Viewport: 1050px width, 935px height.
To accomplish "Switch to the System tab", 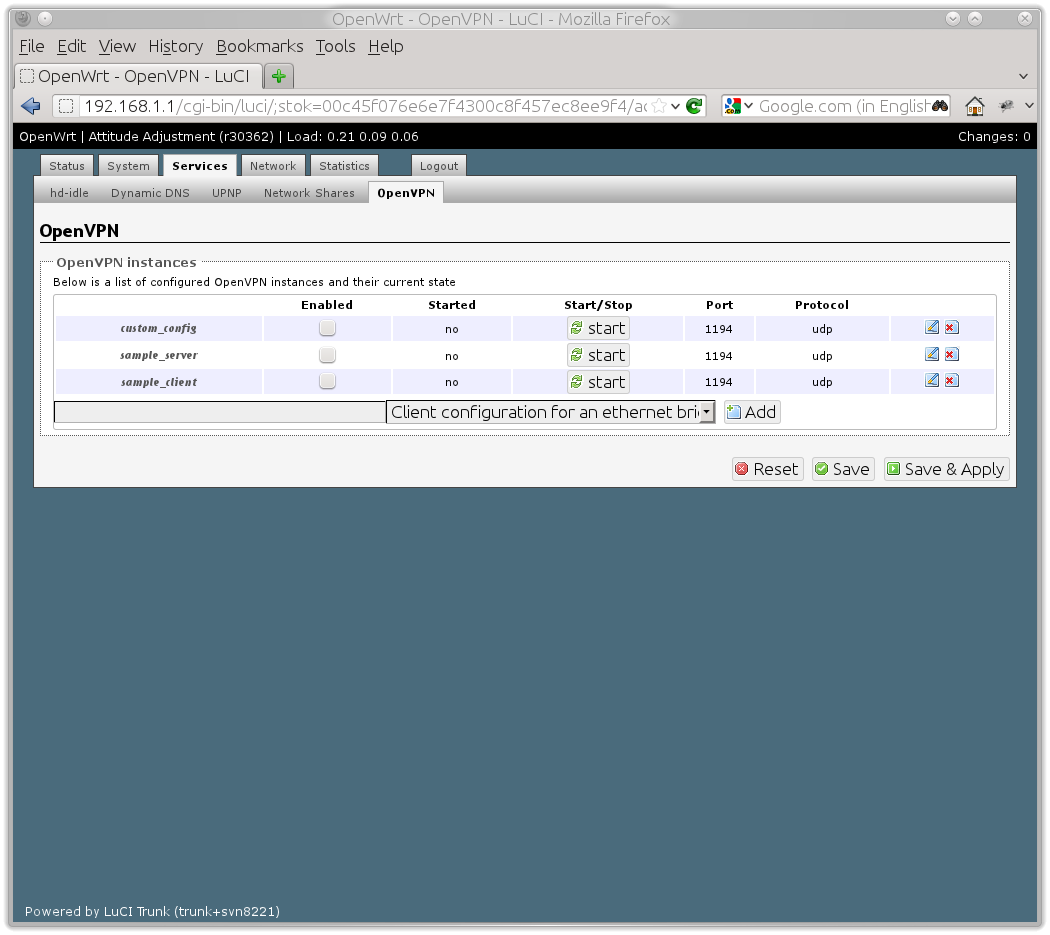I will coord(129,165).
